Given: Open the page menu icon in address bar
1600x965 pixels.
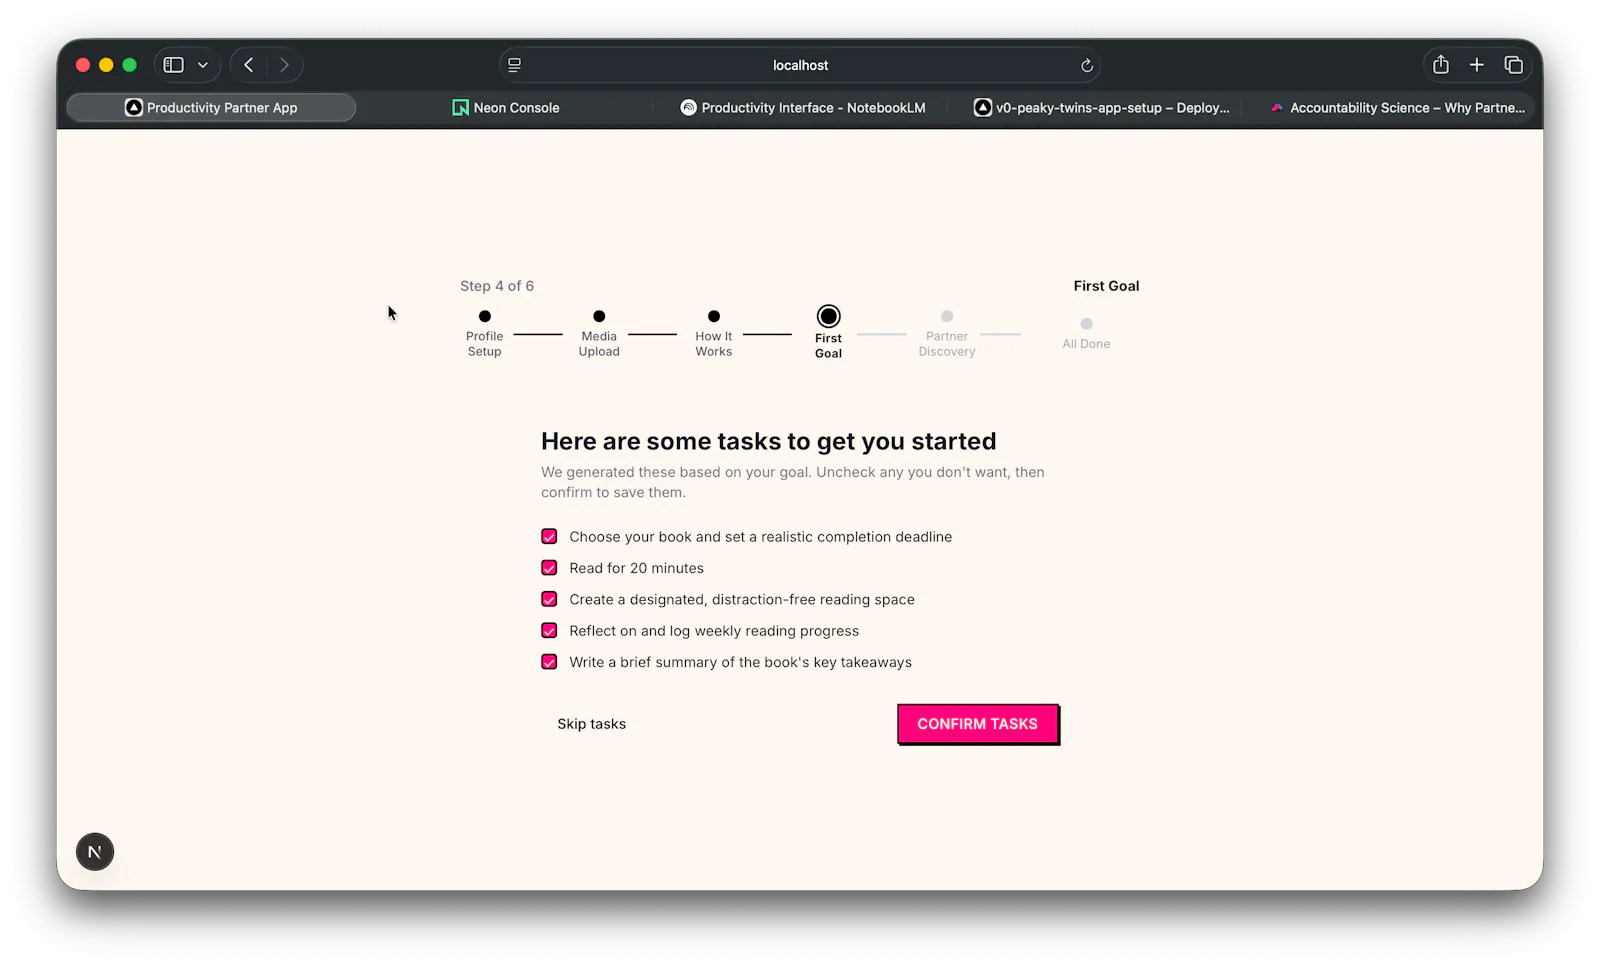Looking at the screenshot, I should [x=514, y=65].
